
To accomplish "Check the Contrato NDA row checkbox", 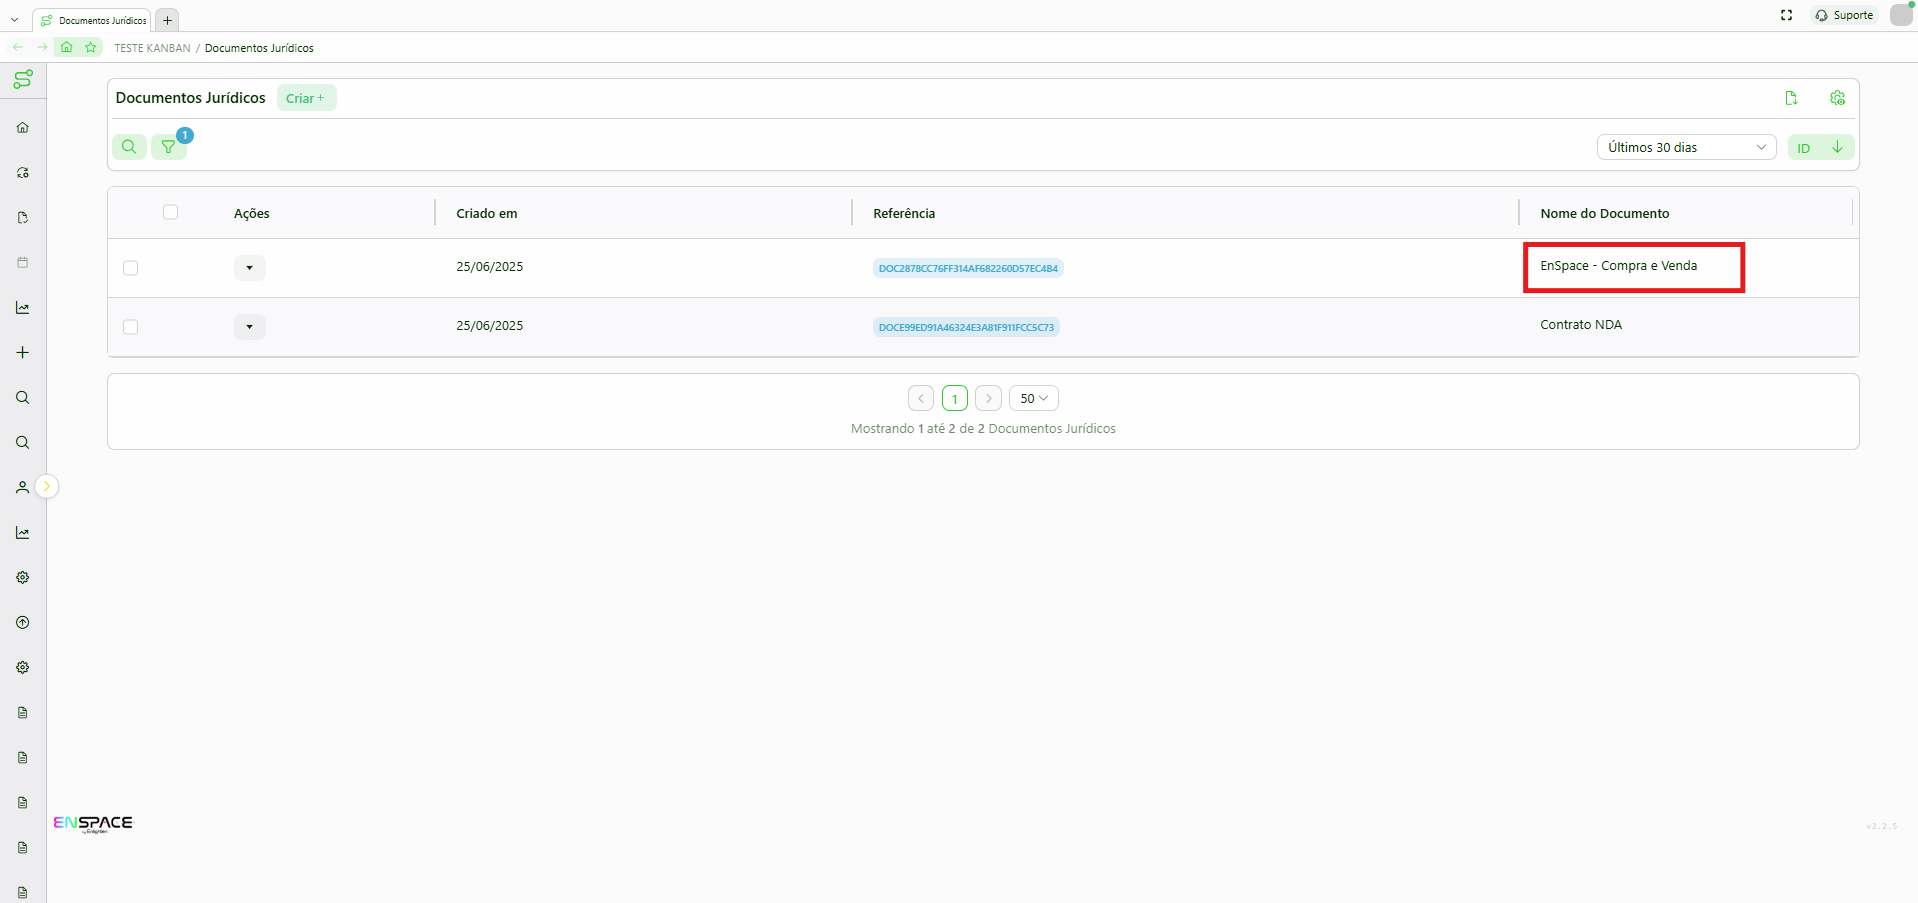I will (x=131, y=327).
